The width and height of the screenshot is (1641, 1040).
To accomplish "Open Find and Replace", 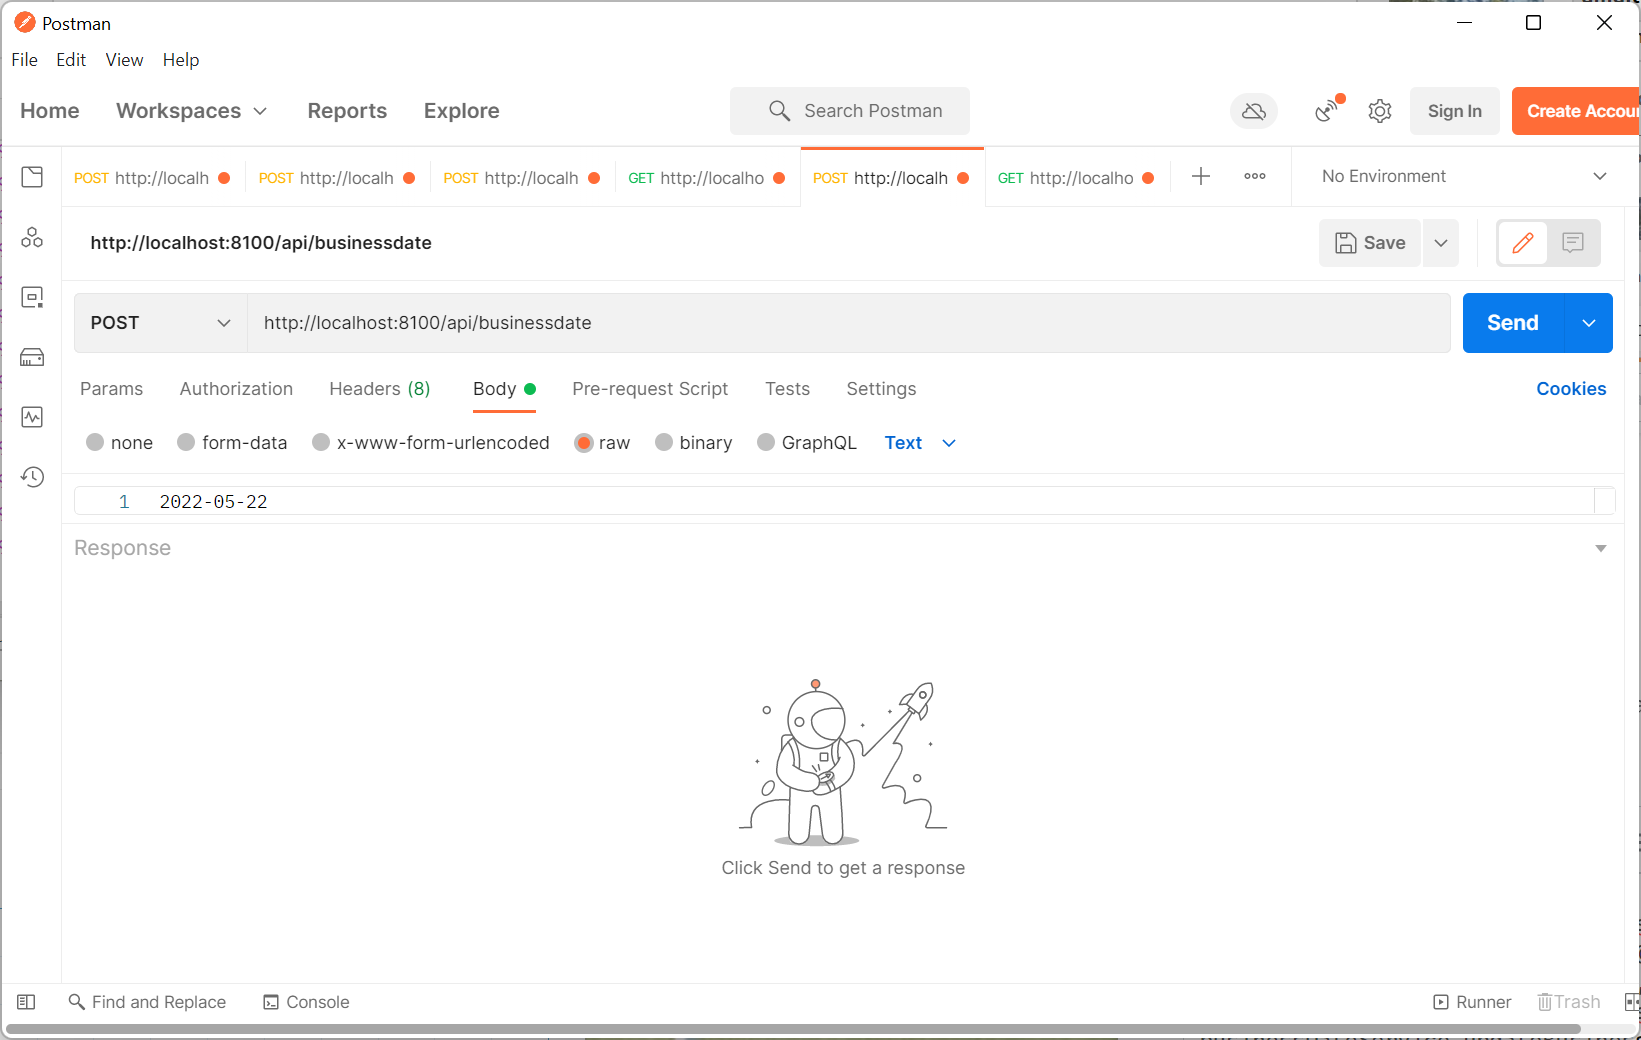I will click(x=147, y=1002).
